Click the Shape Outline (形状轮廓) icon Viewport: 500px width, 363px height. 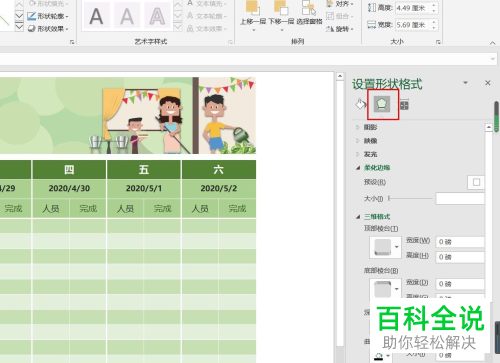pyautogui.click(x=31, y=16)
